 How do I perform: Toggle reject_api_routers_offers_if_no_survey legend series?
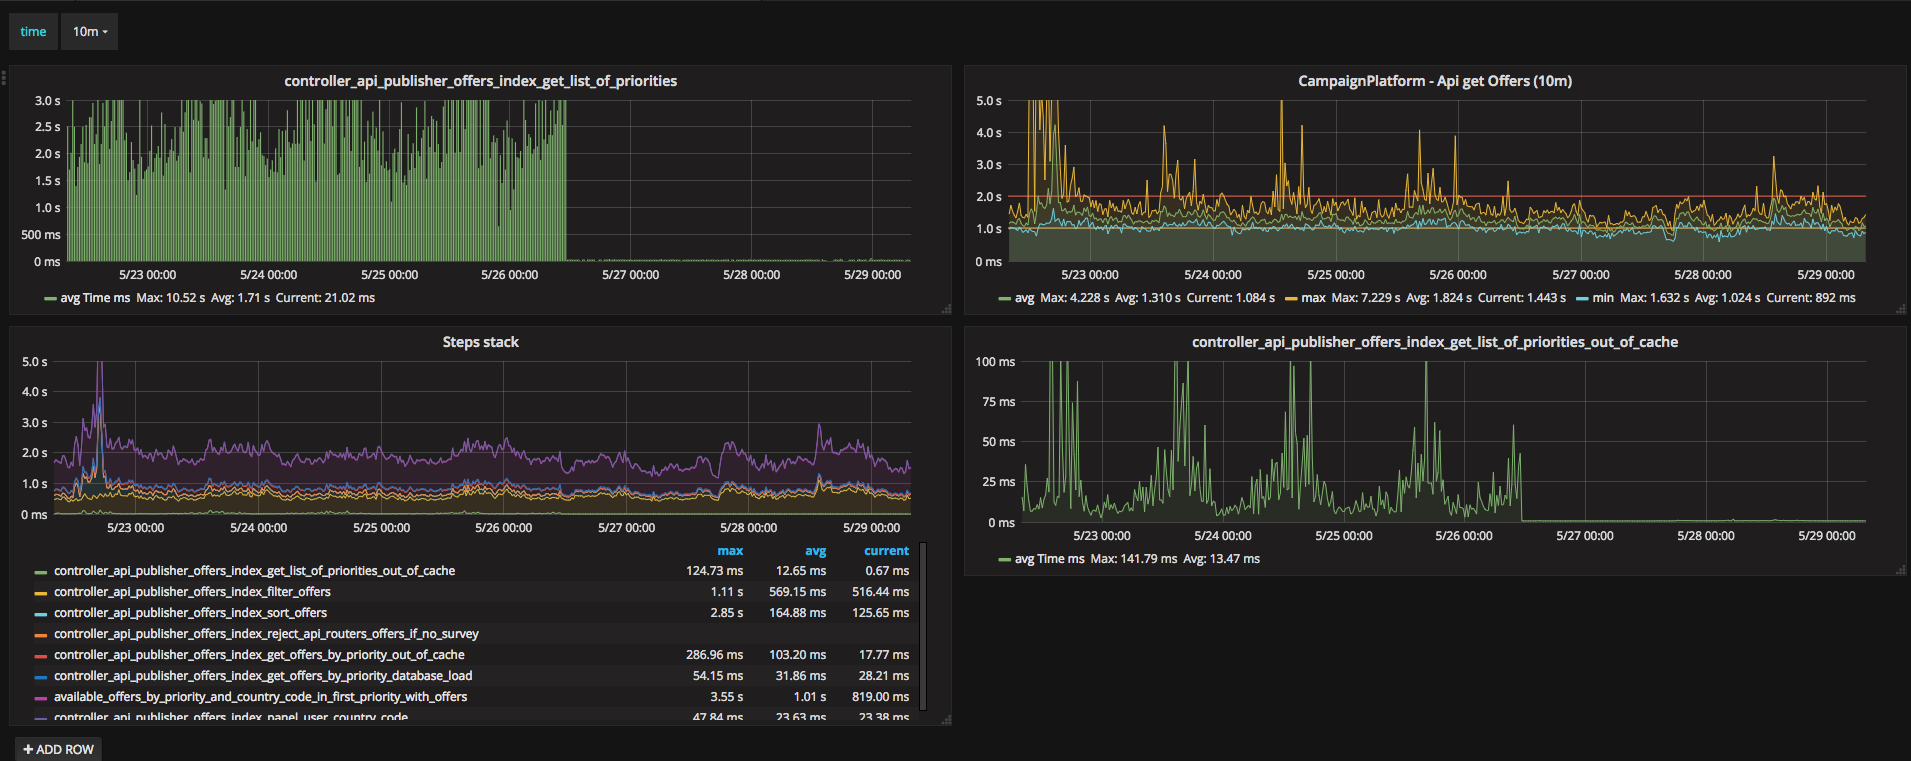[x=266, y=634]
